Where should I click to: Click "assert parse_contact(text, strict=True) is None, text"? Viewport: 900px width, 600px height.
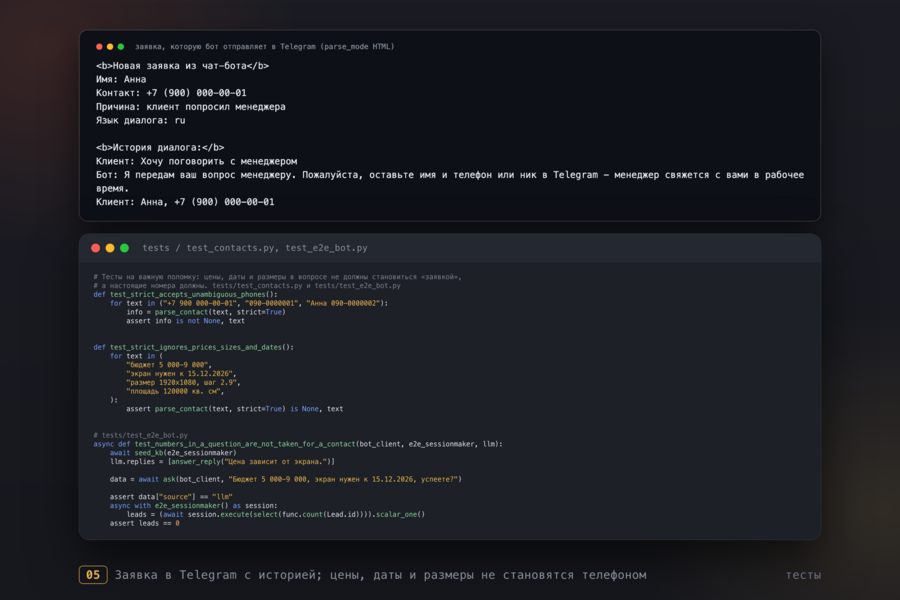click(x=235, y=409)
